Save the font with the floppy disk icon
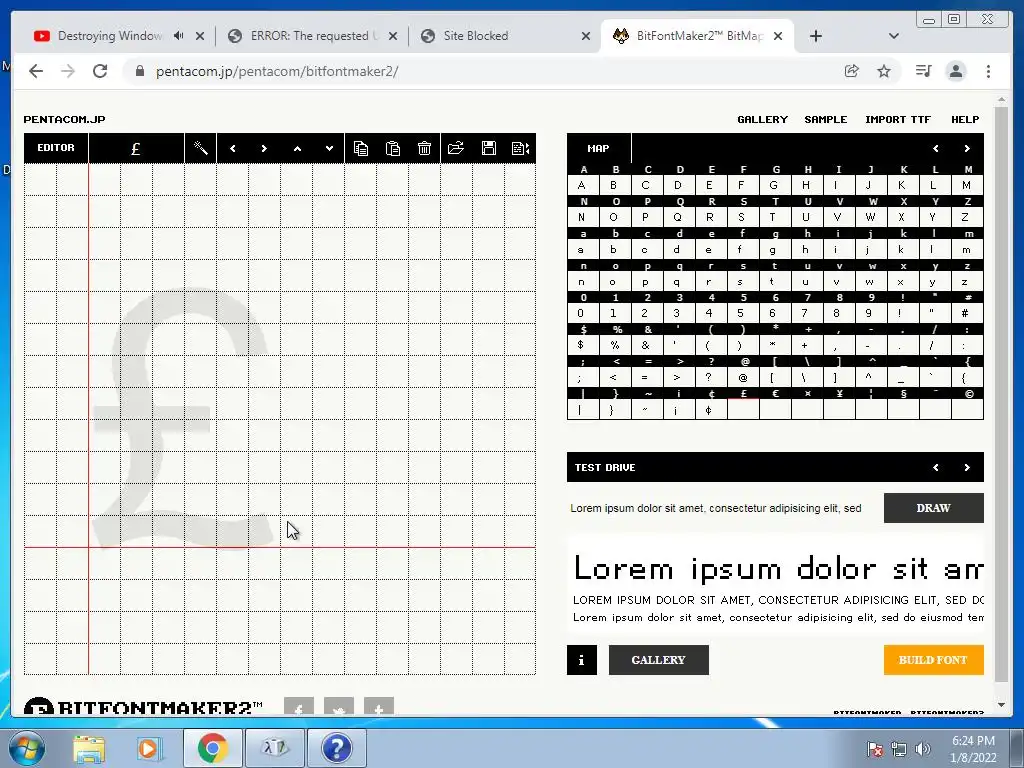The width and height of the screenshot is (1024, 768). coord(488,148)
